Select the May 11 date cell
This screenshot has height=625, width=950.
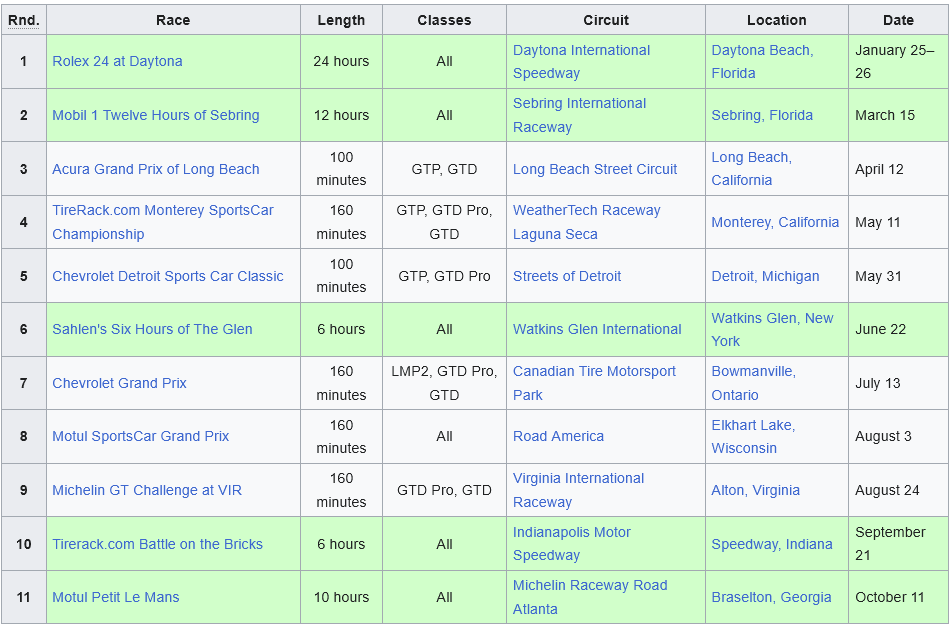[x=899, y=222]
